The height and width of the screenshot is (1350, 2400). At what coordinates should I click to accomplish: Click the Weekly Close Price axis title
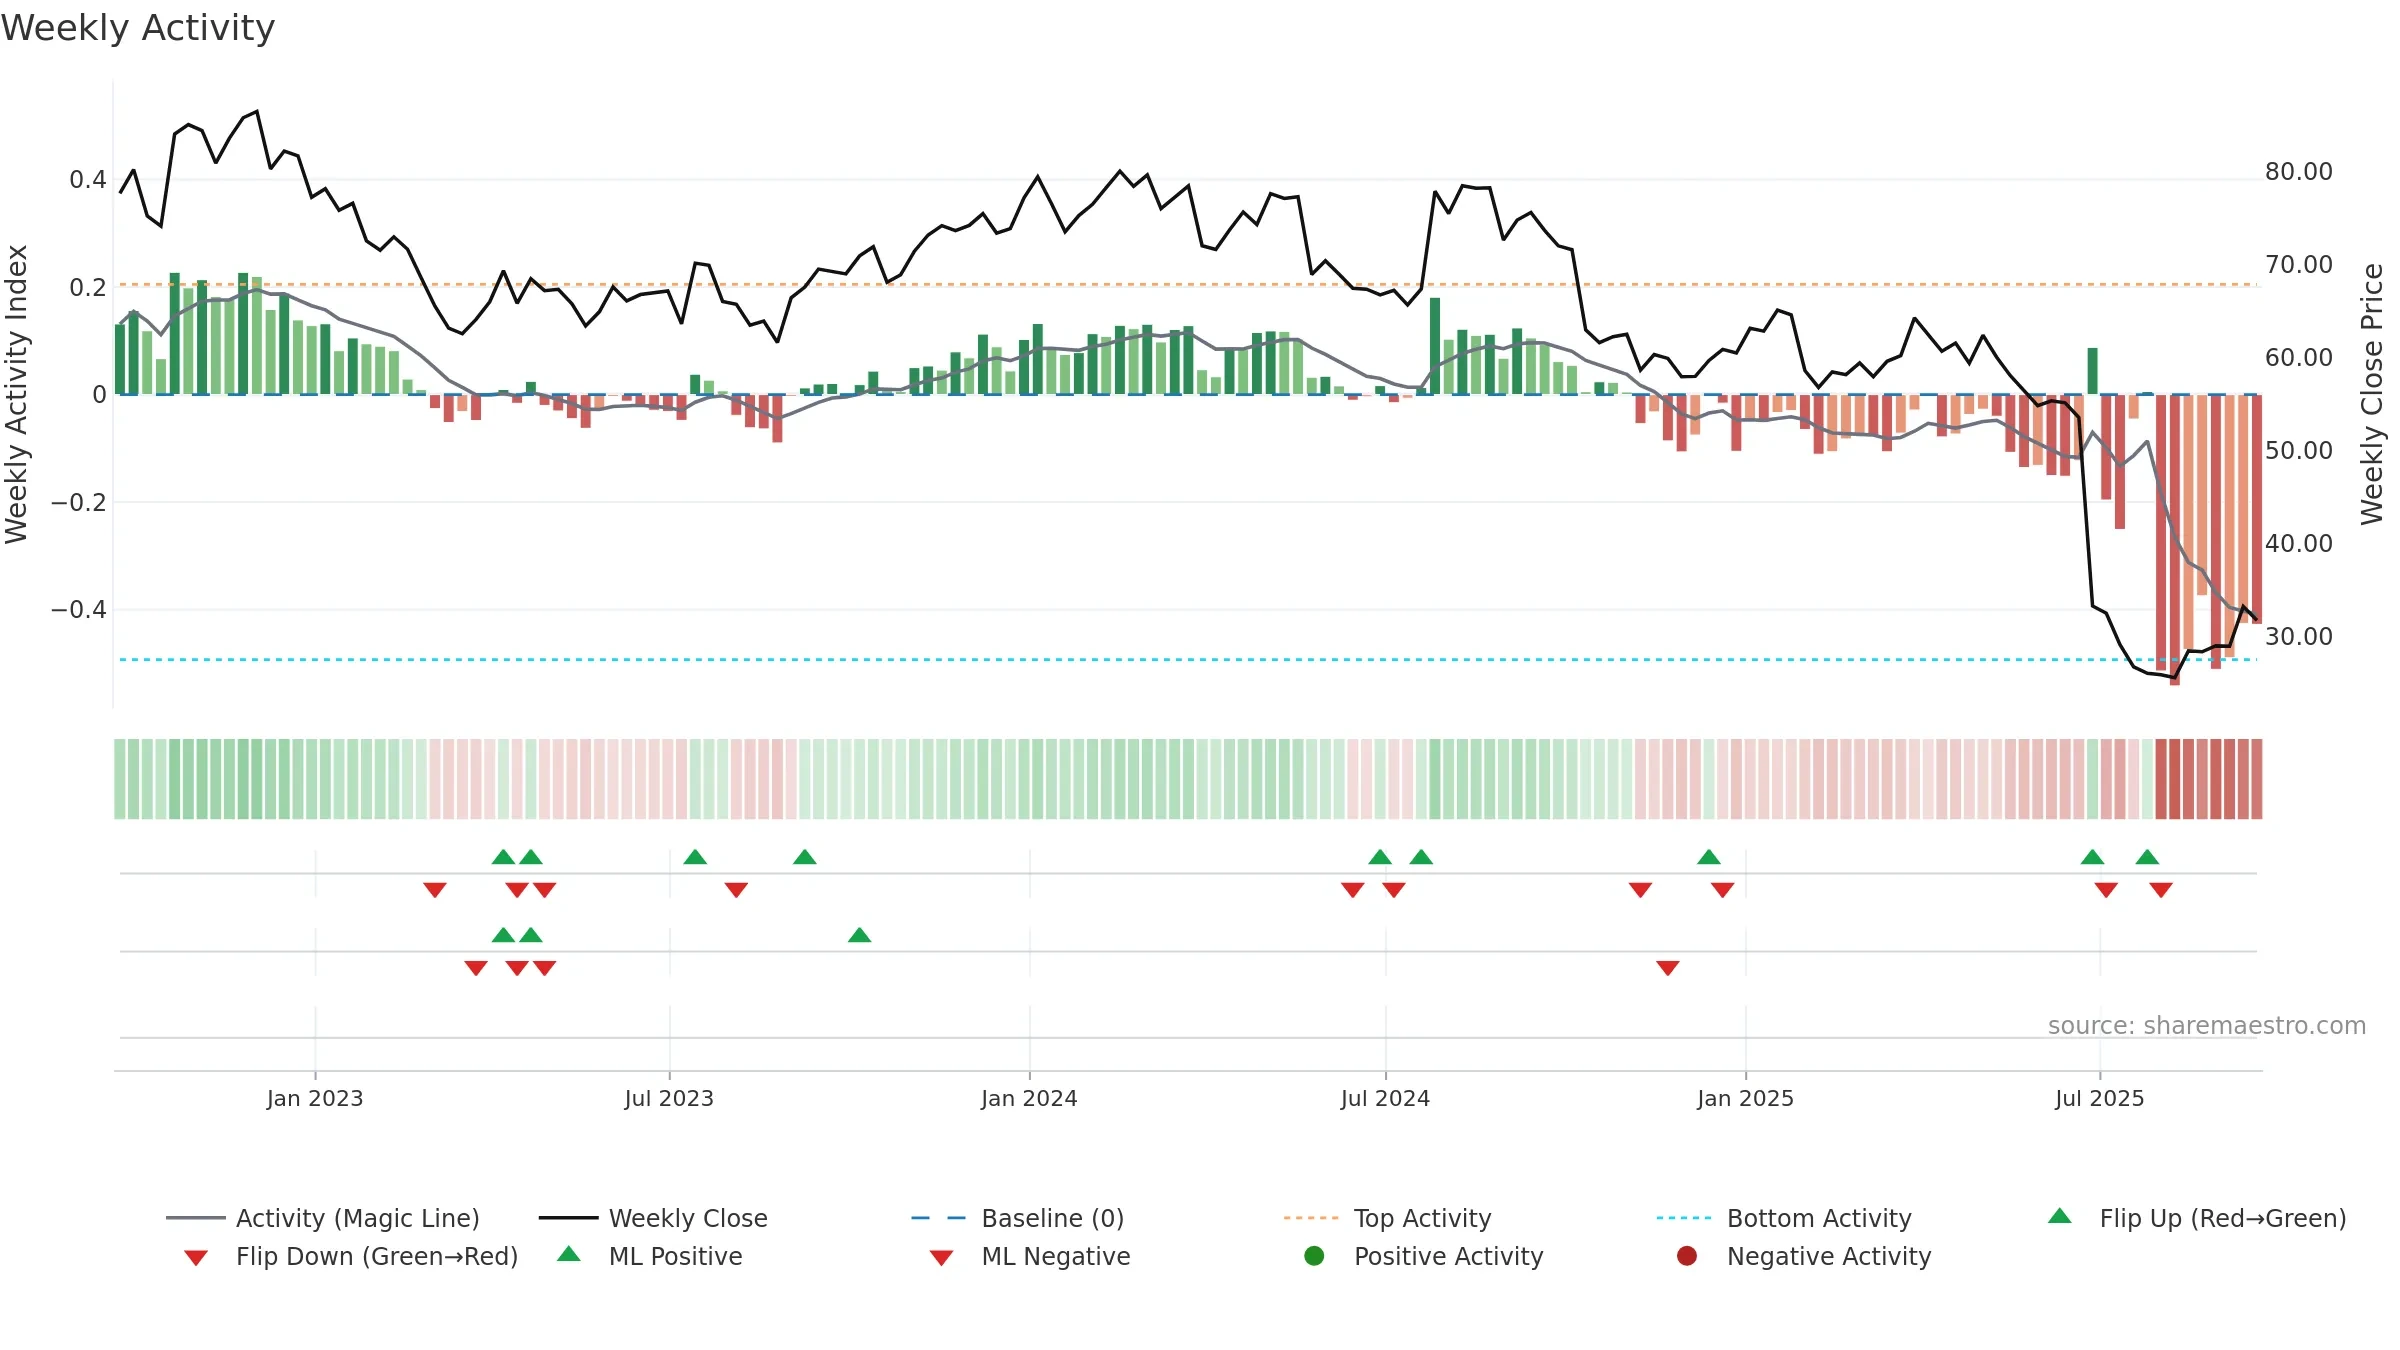coord(2372,394)
